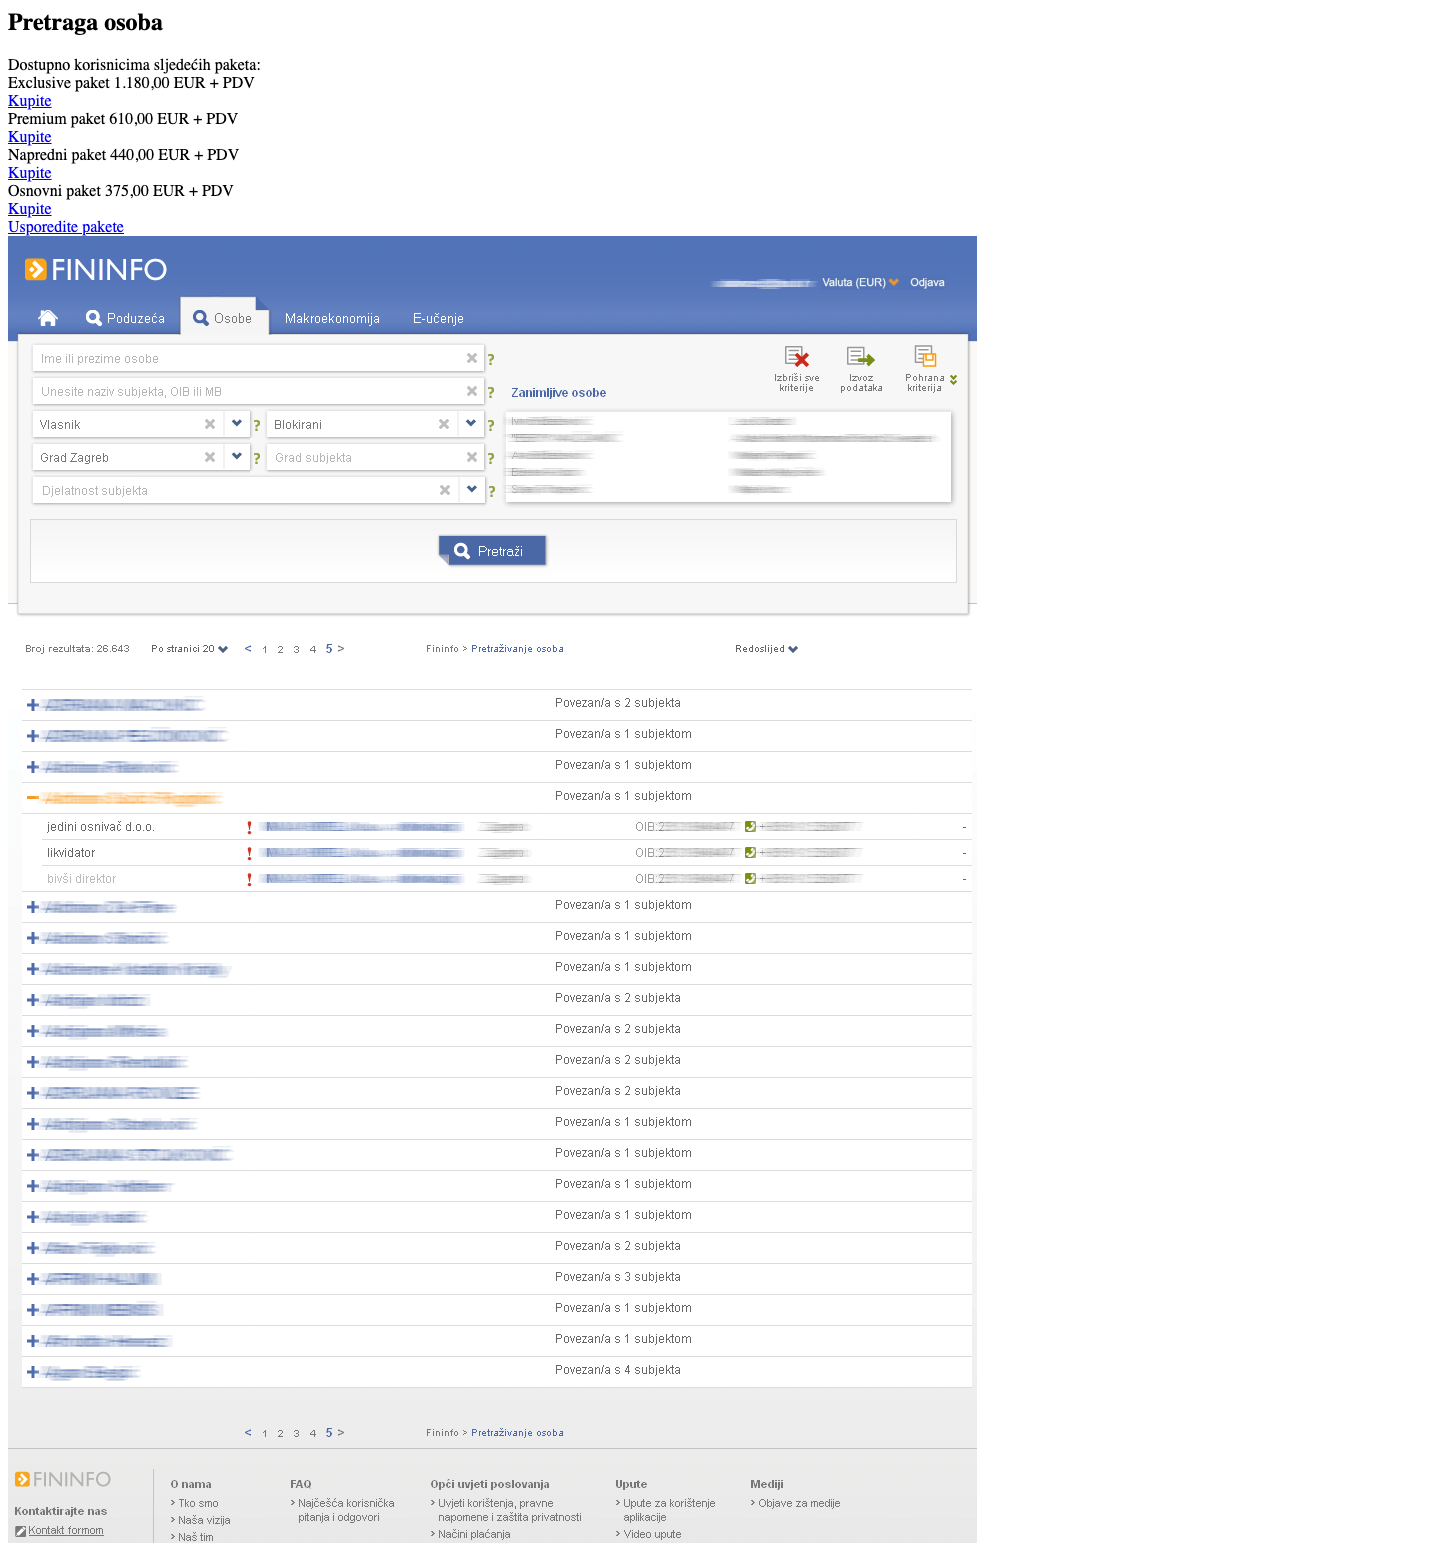The height and width of the screenshot is (1551, 1440).
Task: Open the Po stranici 20 dropdown
Action: tap(189, 649)
